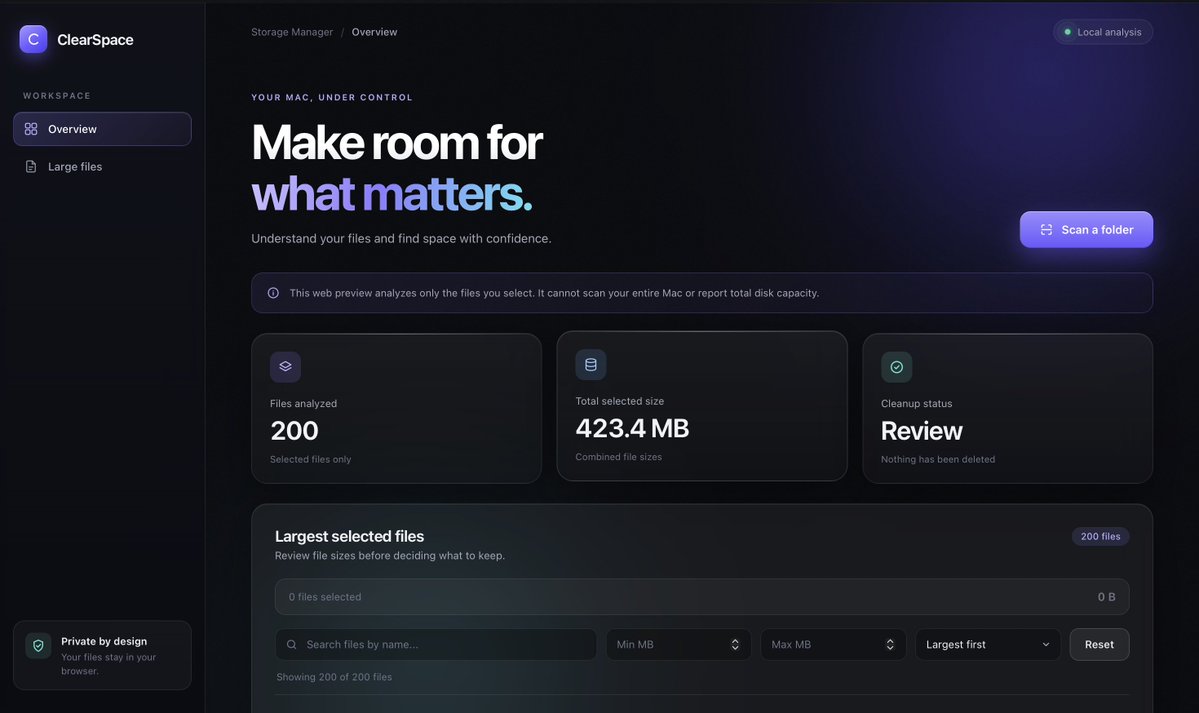Open the Large files sidebar item

click(x=102, y=166)
